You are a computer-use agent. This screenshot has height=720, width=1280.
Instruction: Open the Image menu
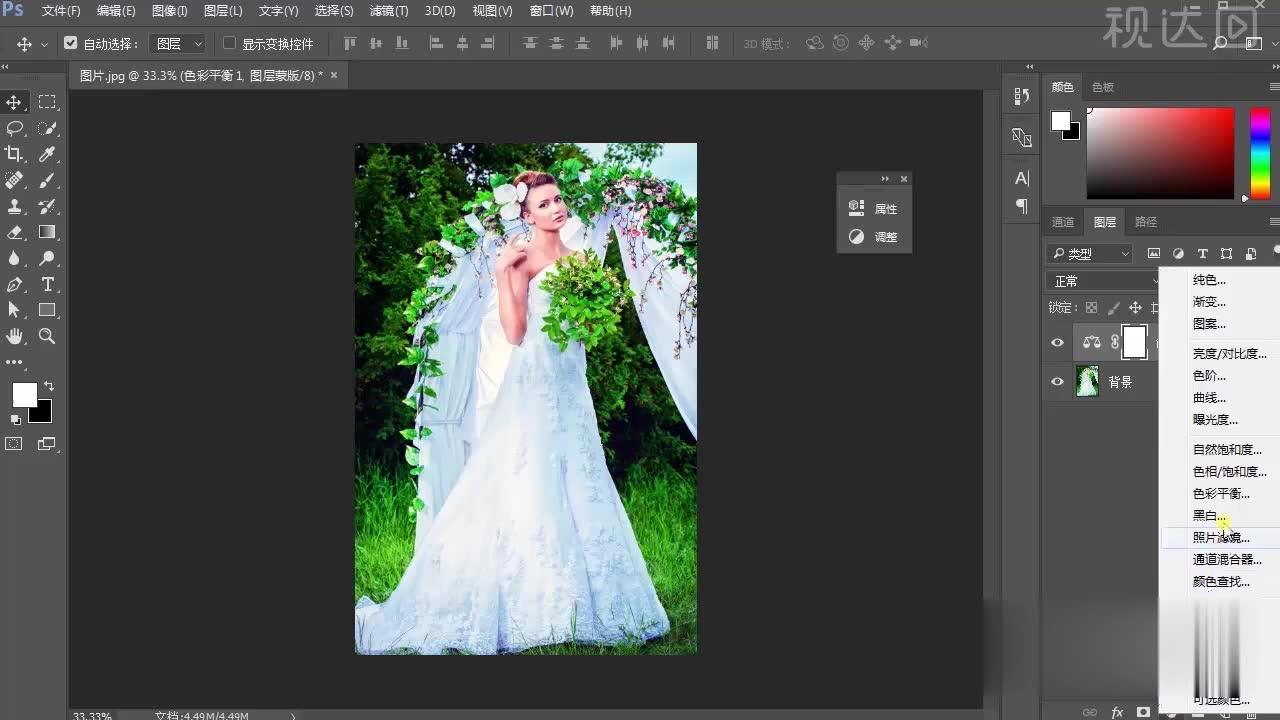click(169, 11)
